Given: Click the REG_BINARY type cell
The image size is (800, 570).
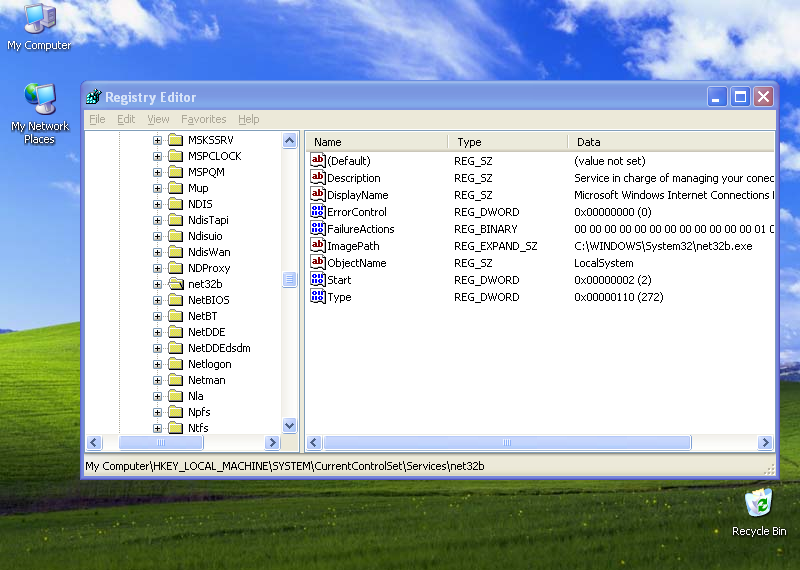Looking at the screenshot, I should tap(486, 229).
